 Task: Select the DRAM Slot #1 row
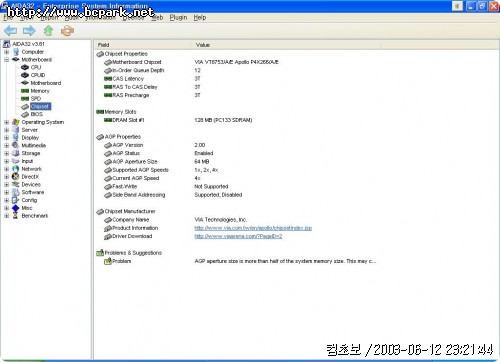pos(237,120)
